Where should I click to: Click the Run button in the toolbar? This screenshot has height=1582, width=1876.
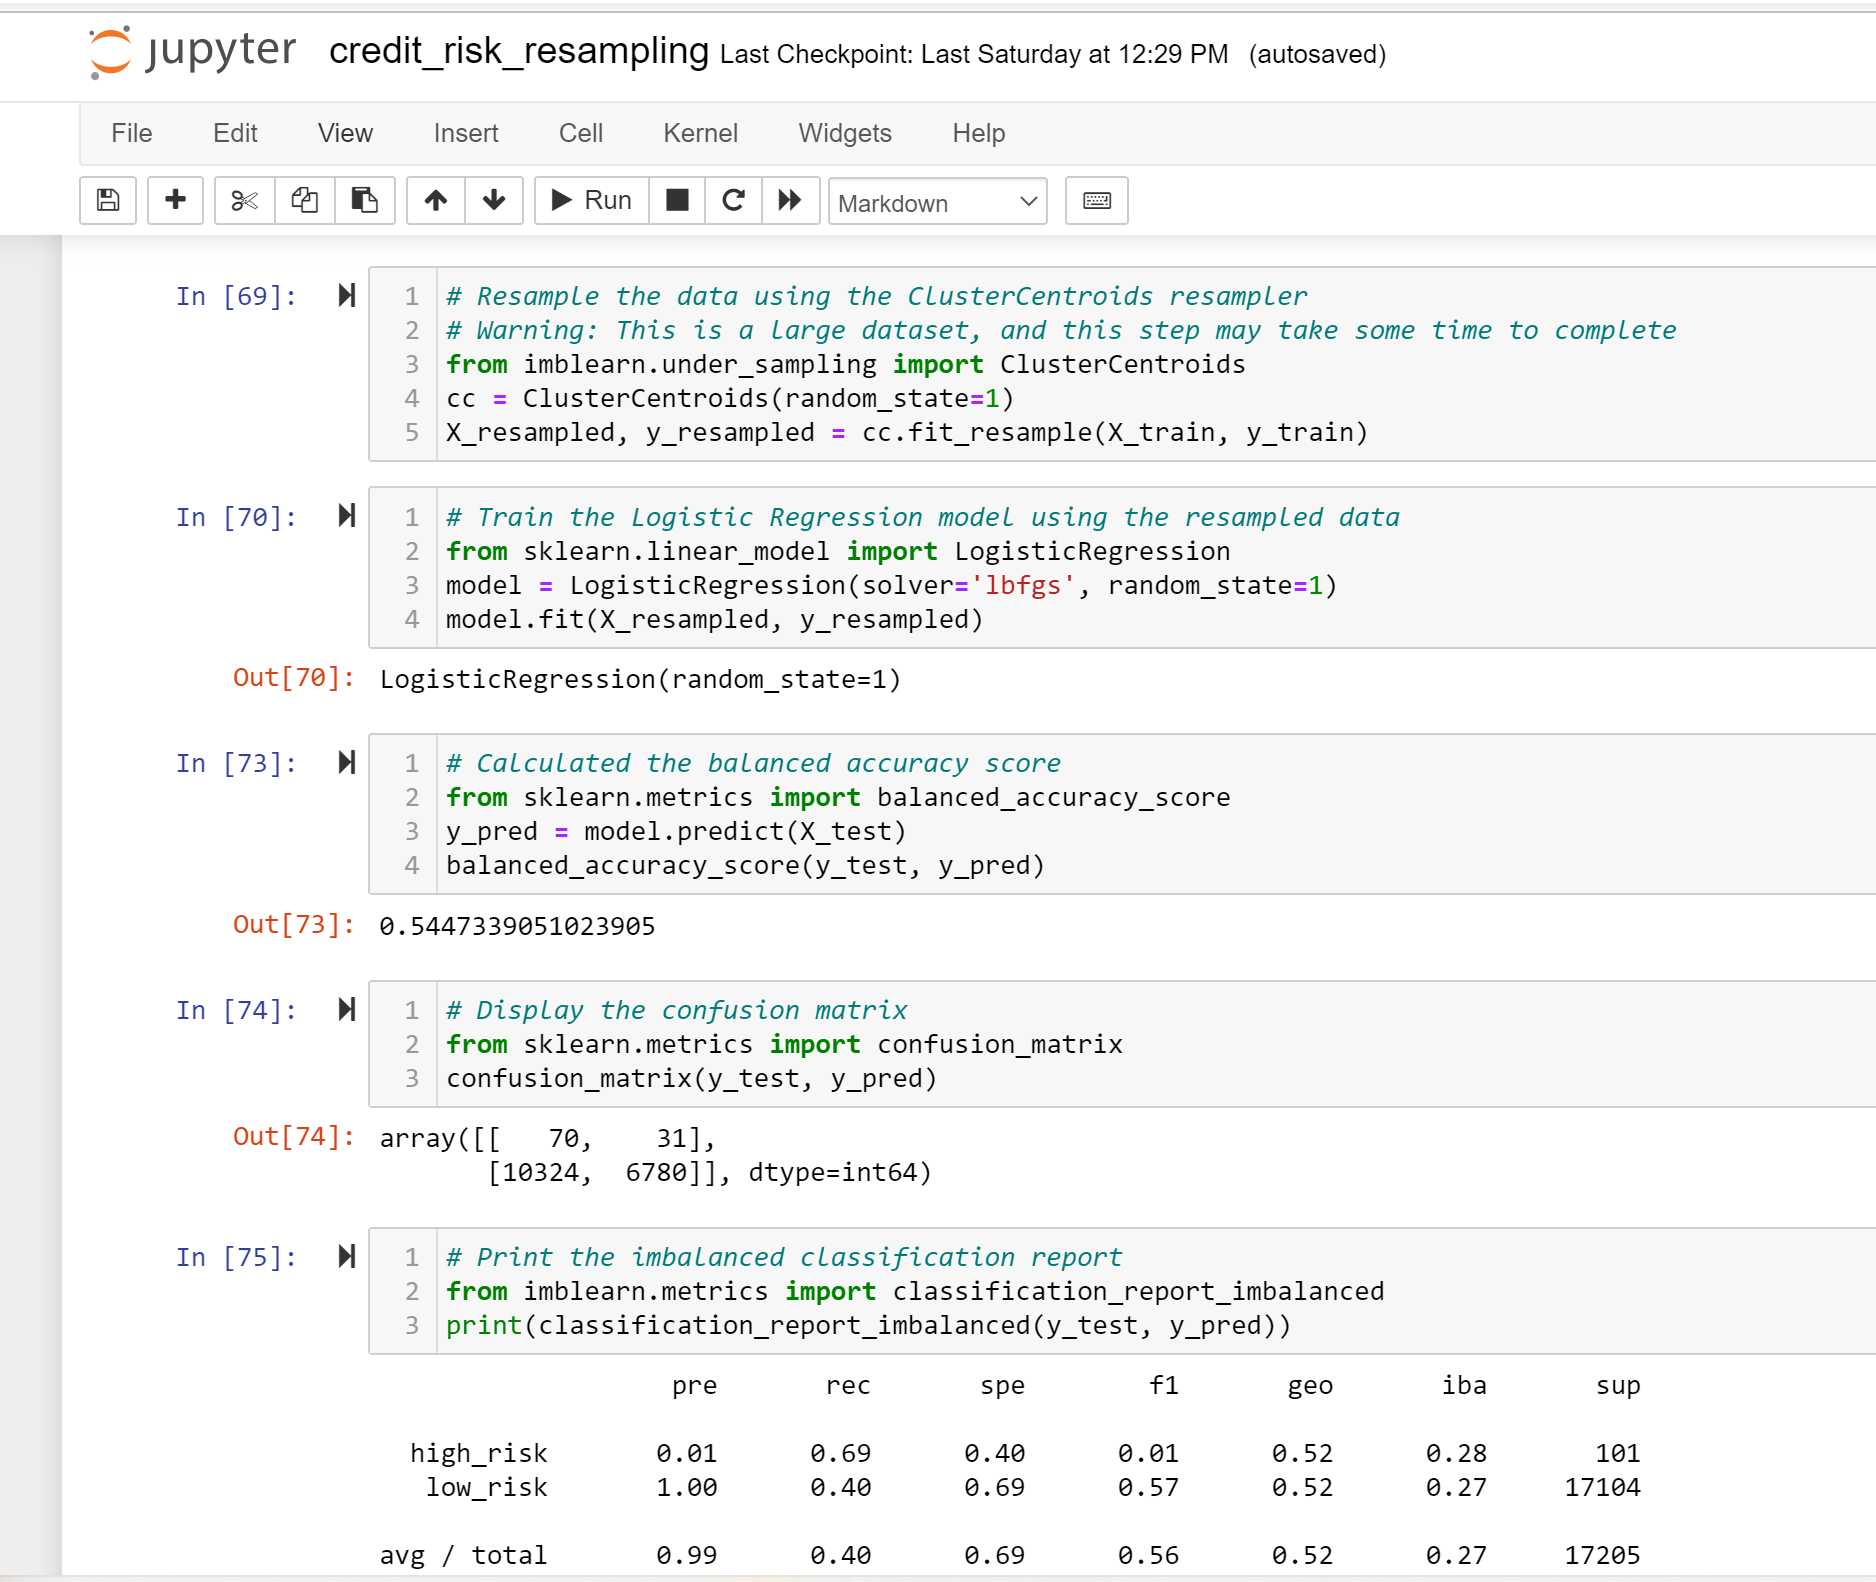click(590, 200)
